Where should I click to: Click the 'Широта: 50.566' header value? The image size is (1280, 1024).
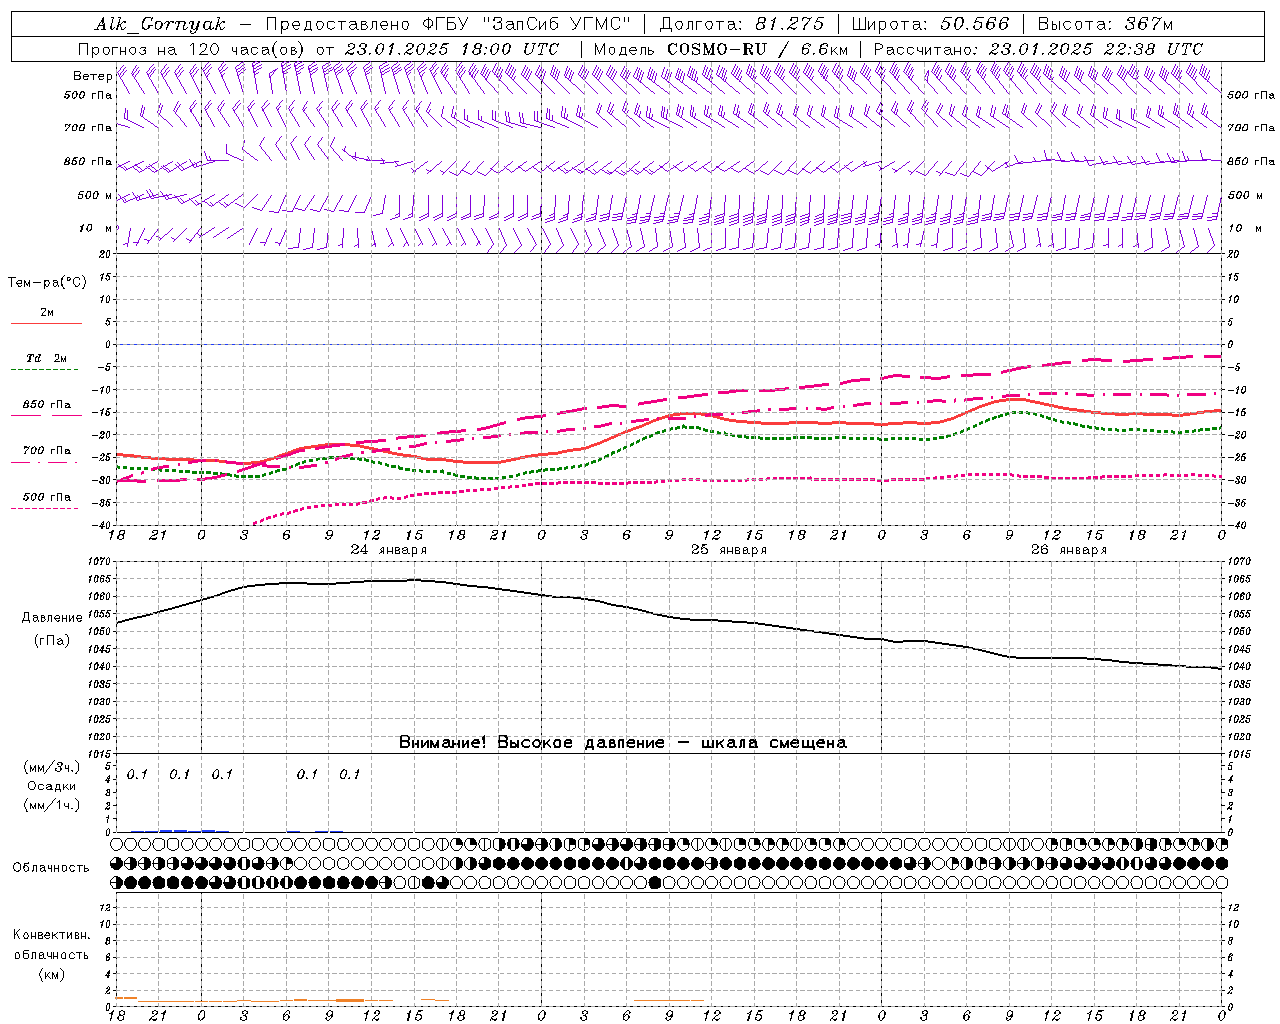coord(930,24)
